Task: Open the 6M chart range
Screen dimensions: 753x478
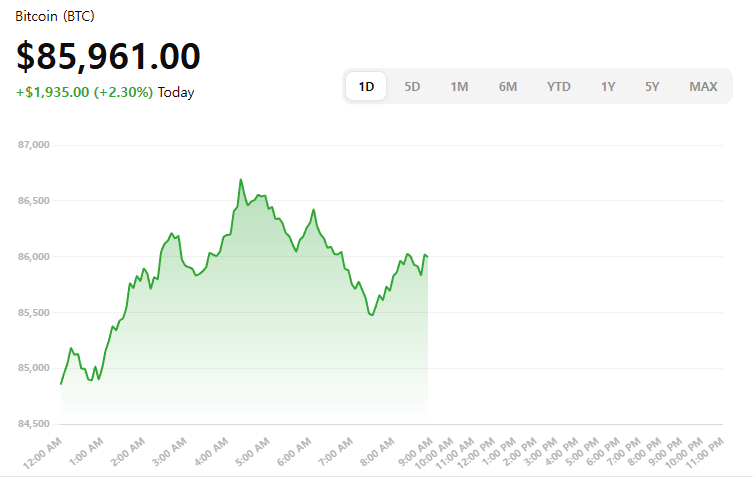Action: (508, 87)
